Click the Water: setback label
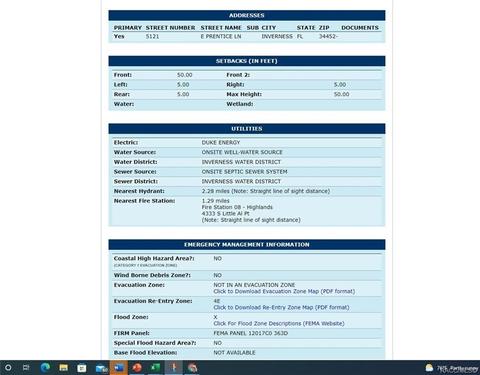The height and width of the screenshot is (375, 480). 124,104
